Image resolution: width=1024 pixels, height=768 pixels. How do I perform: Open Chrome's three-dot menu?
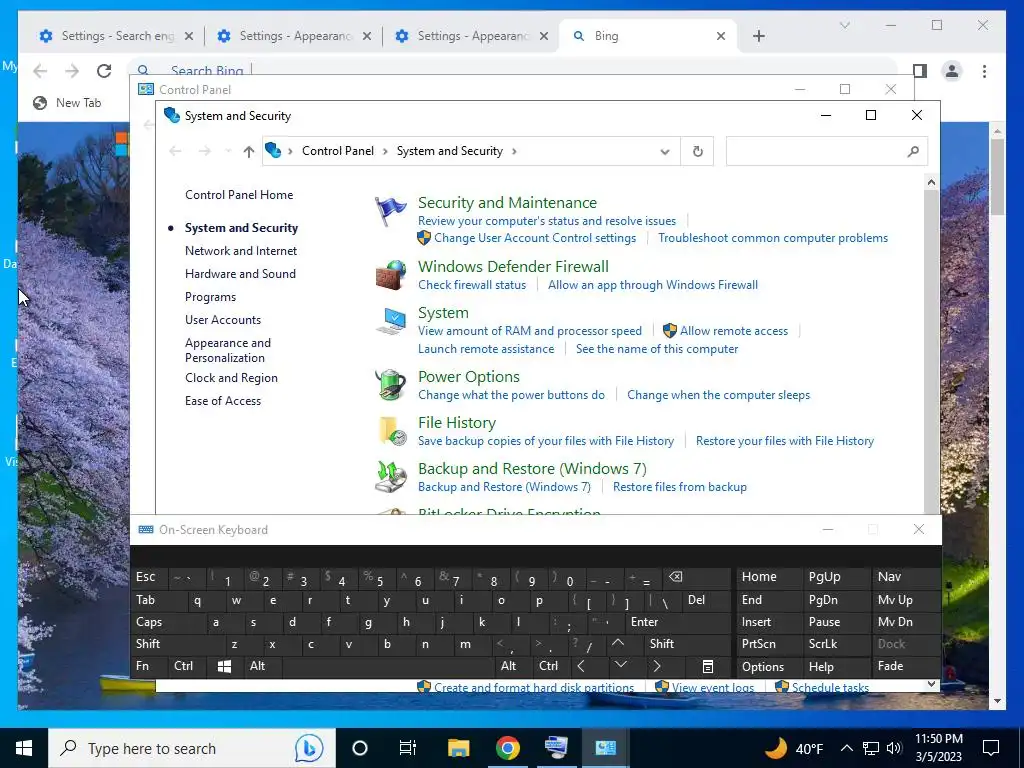point(984,71)
